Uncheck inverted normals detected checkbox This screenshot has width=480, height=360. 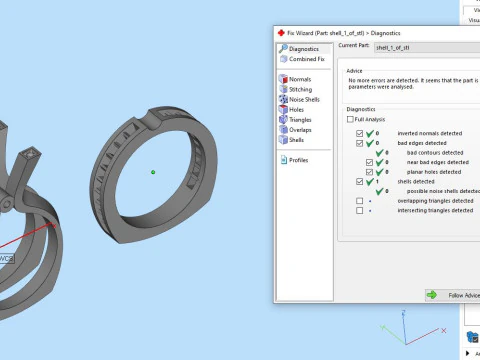click(359, 133)
